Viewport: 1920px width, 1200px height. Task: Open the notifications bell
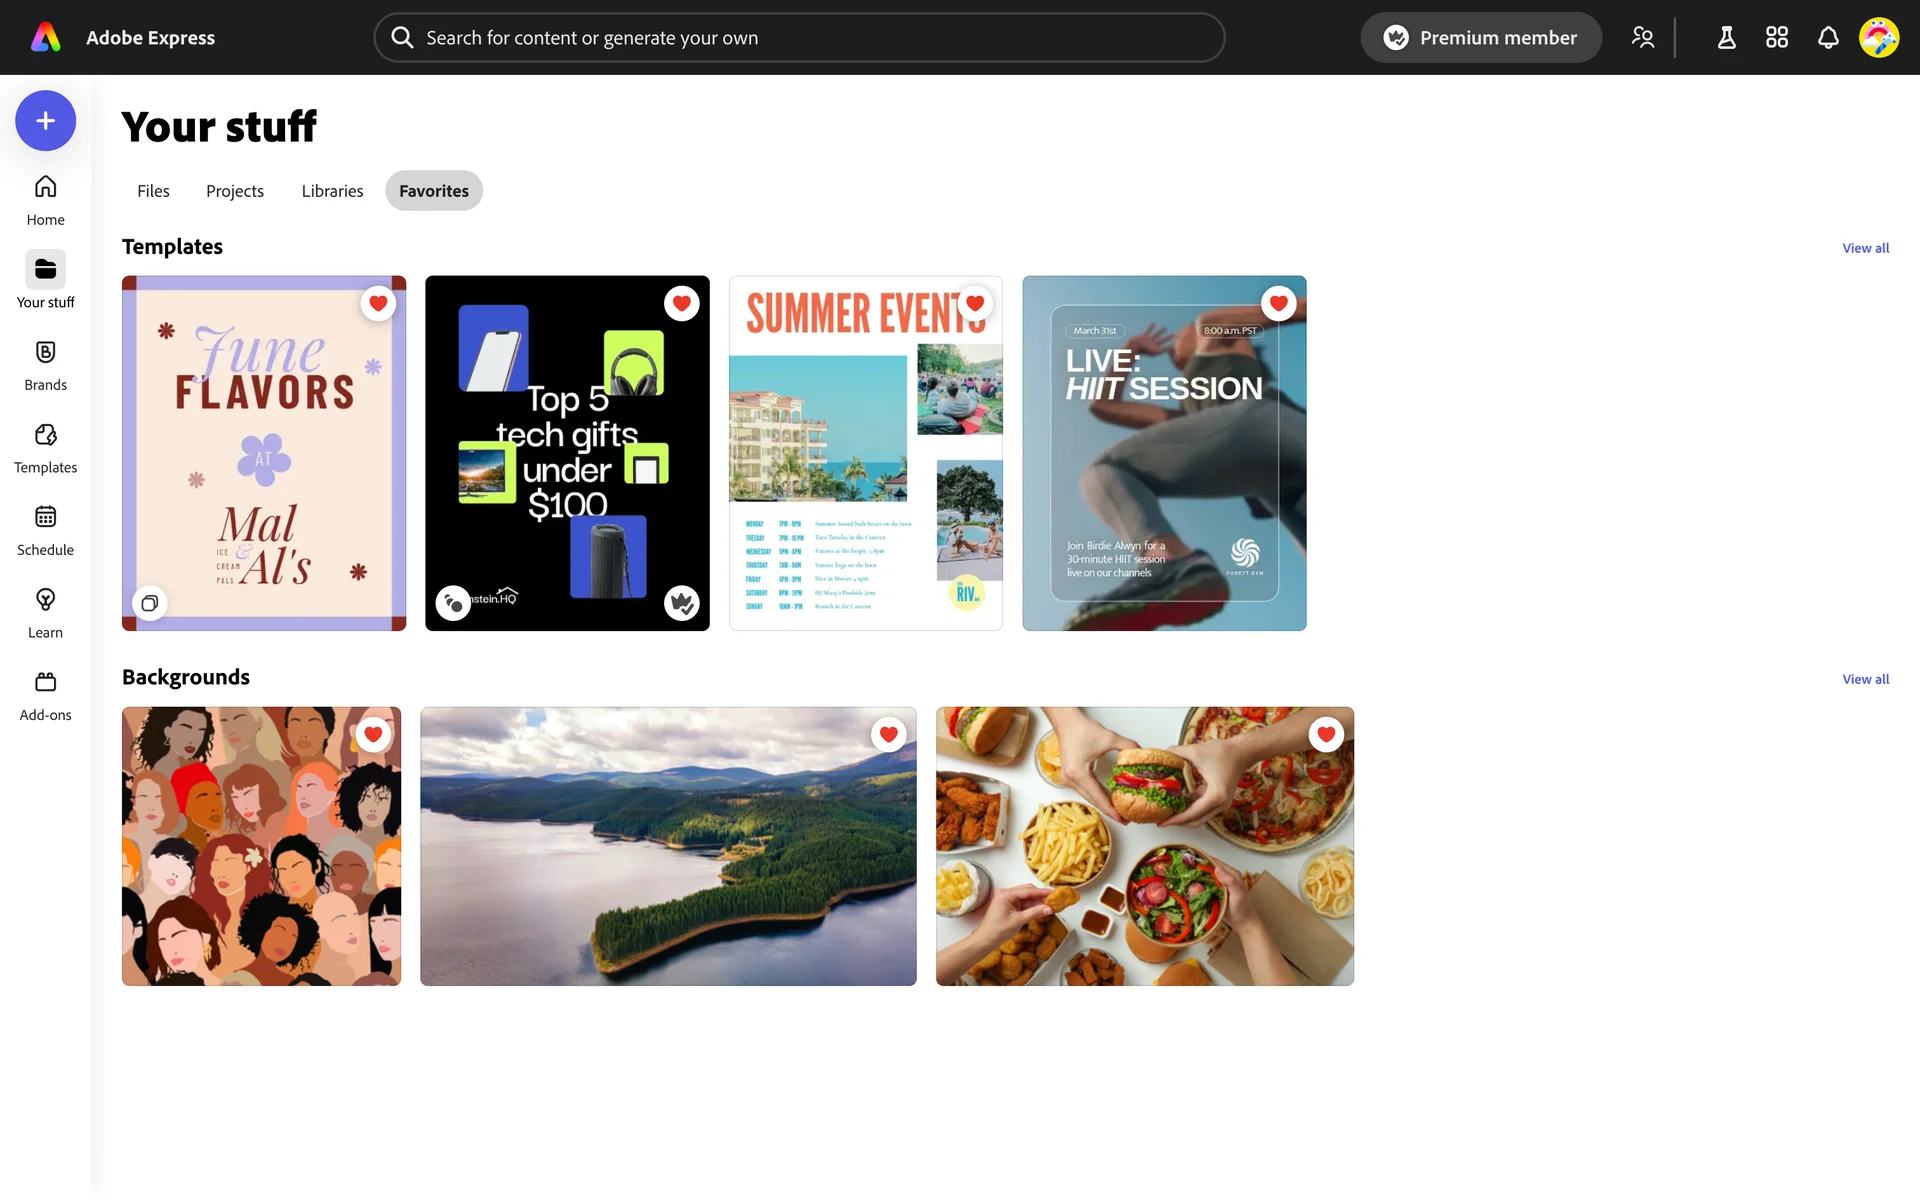pyautogui.click(x=1827, y=38)
